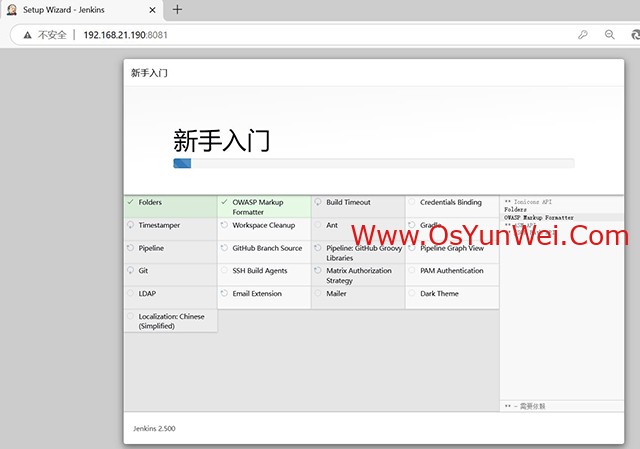
Task: Click the Folders line in install log
Action: click(x=515, y=209)
